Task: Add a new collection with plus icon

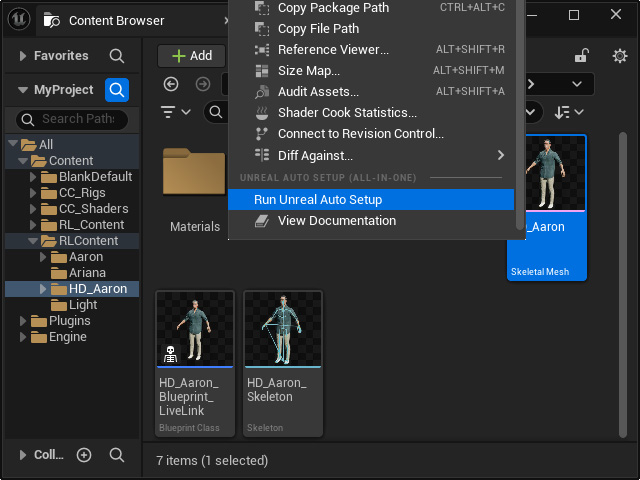Action: tap(84, 455)
